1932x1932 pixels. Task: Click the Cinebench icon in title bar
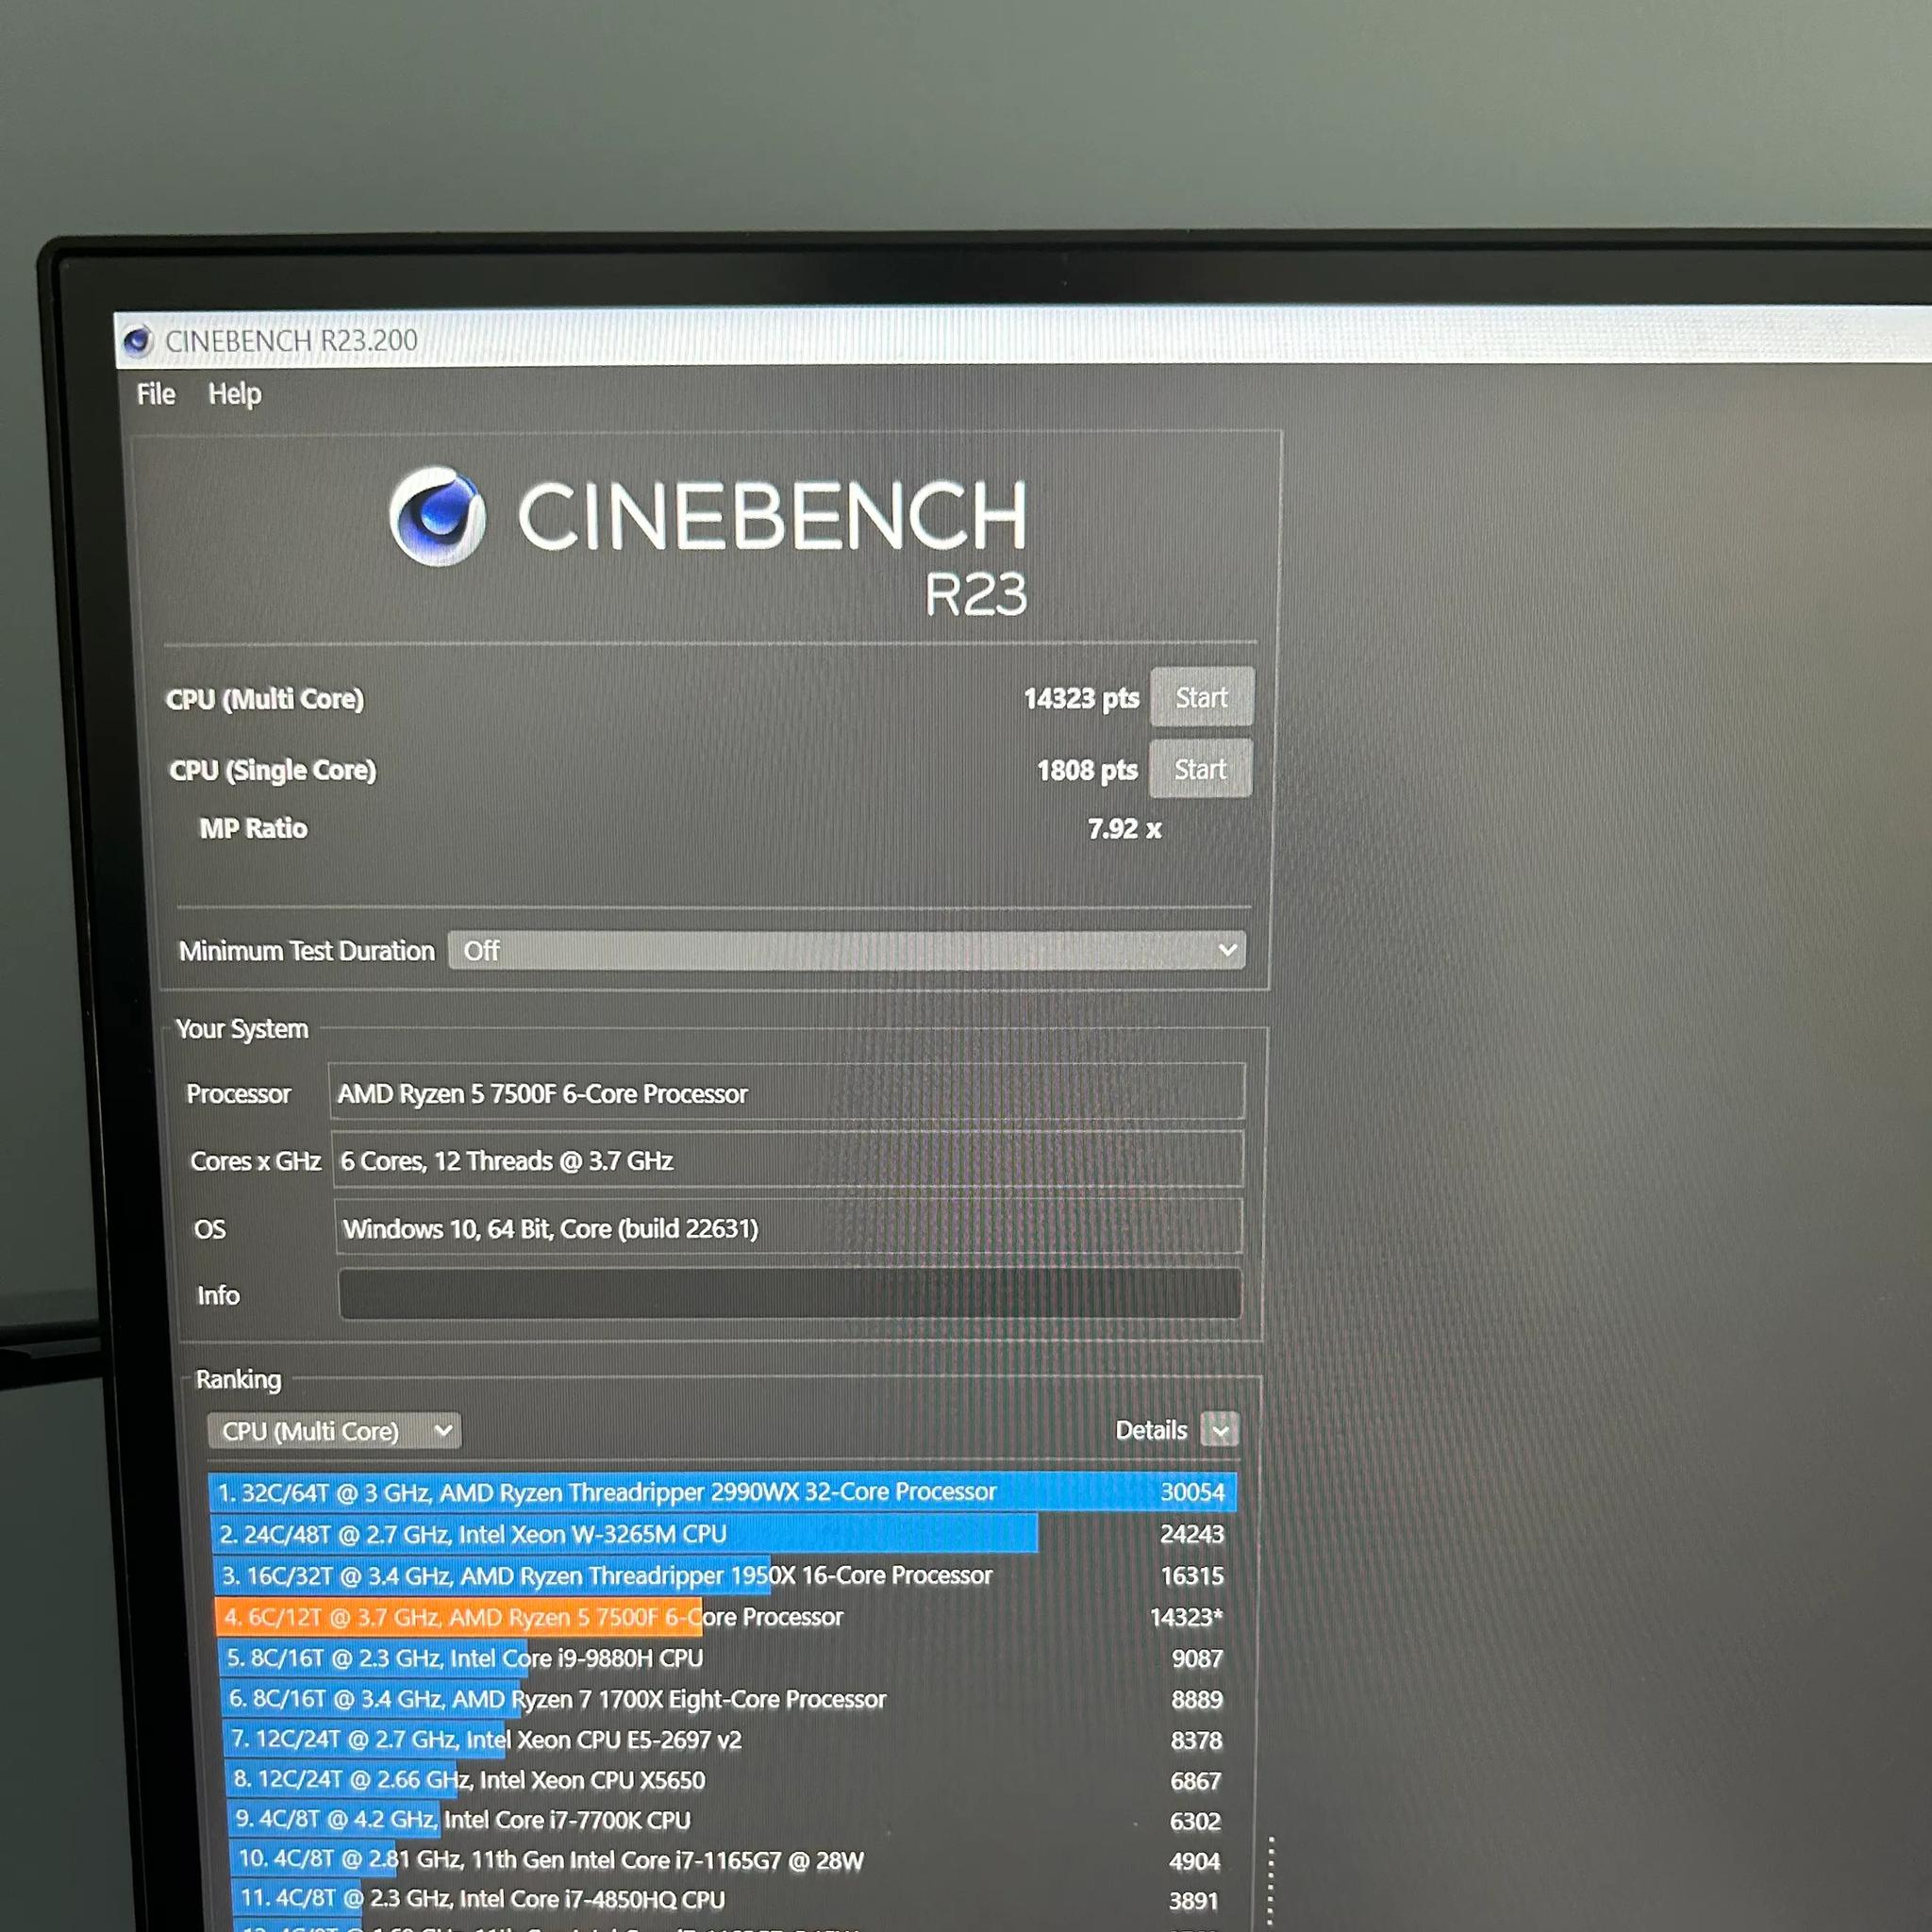[x=137, y=341]
